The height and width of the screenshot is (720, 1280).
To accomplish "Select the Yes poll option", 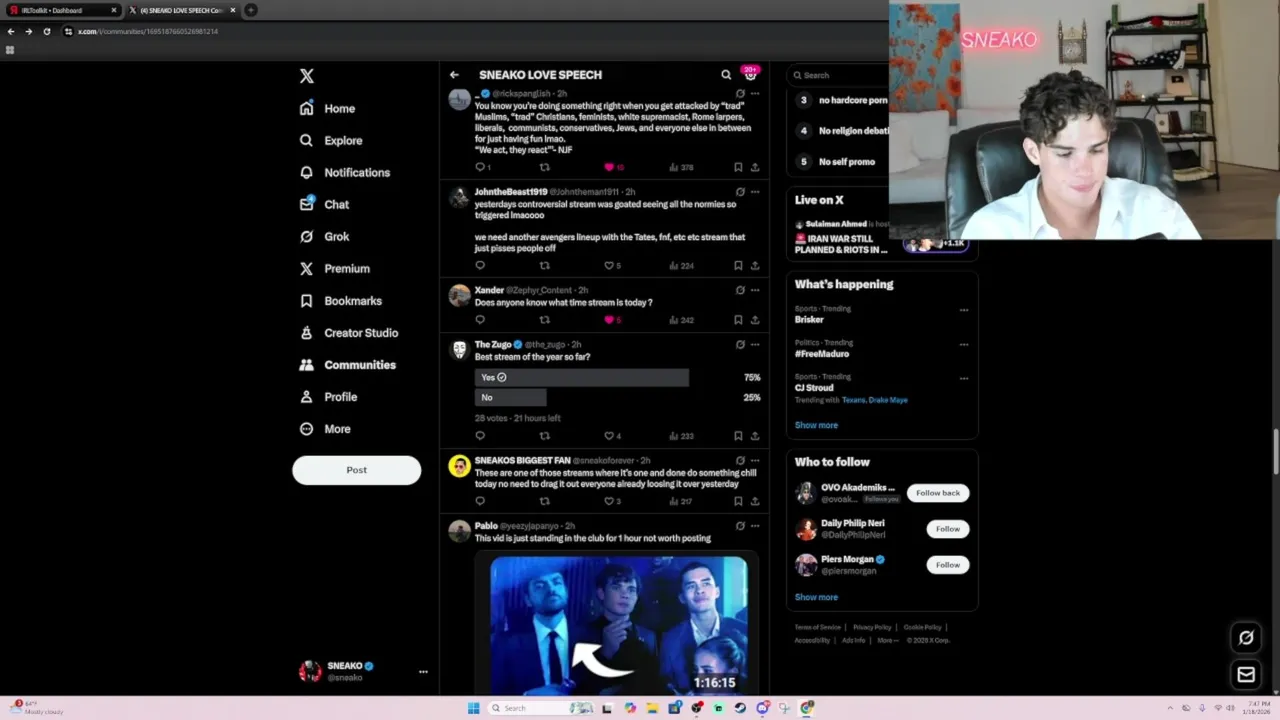I will pos(581,377).
